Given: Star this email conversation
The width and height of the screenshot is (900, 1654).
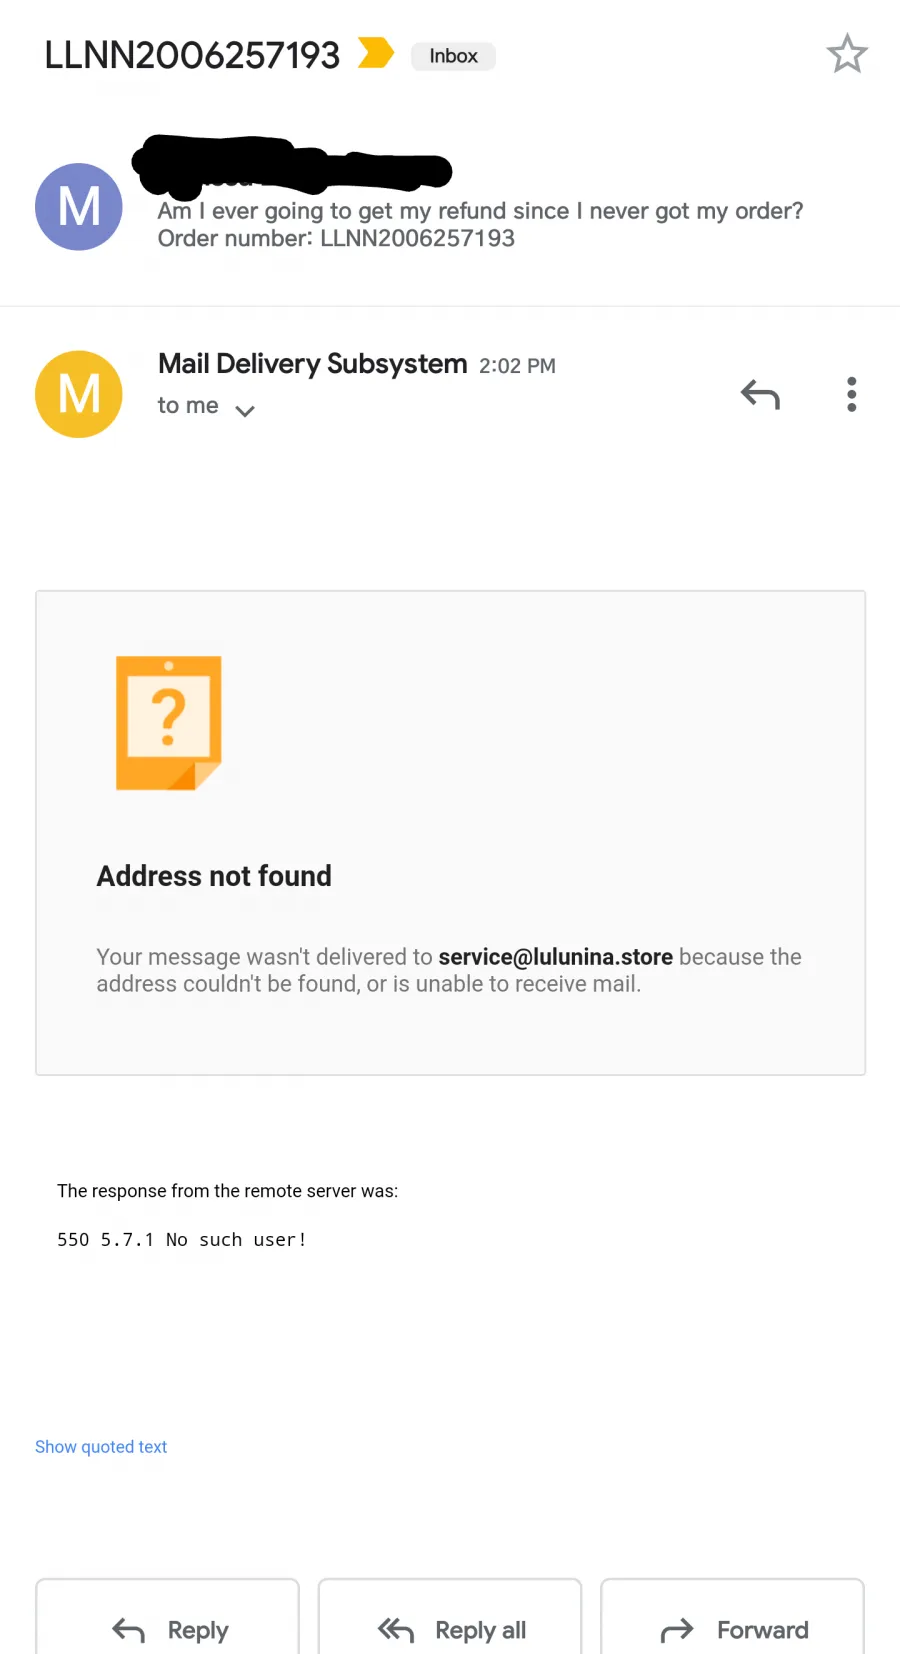Looking at the screenshot, I should 847,54.
